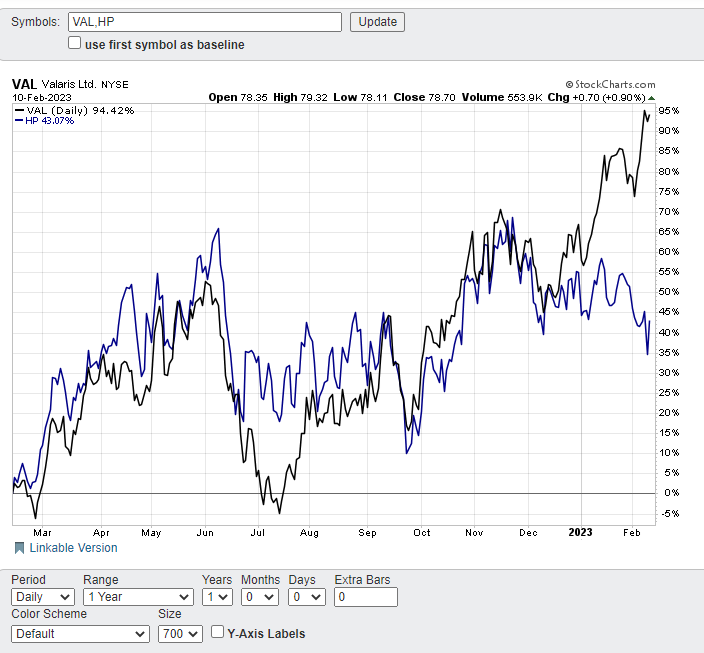The height and width of the screenshot is (653, 704).
Task: Open the Days dropdown
Action: pos(307,597)
